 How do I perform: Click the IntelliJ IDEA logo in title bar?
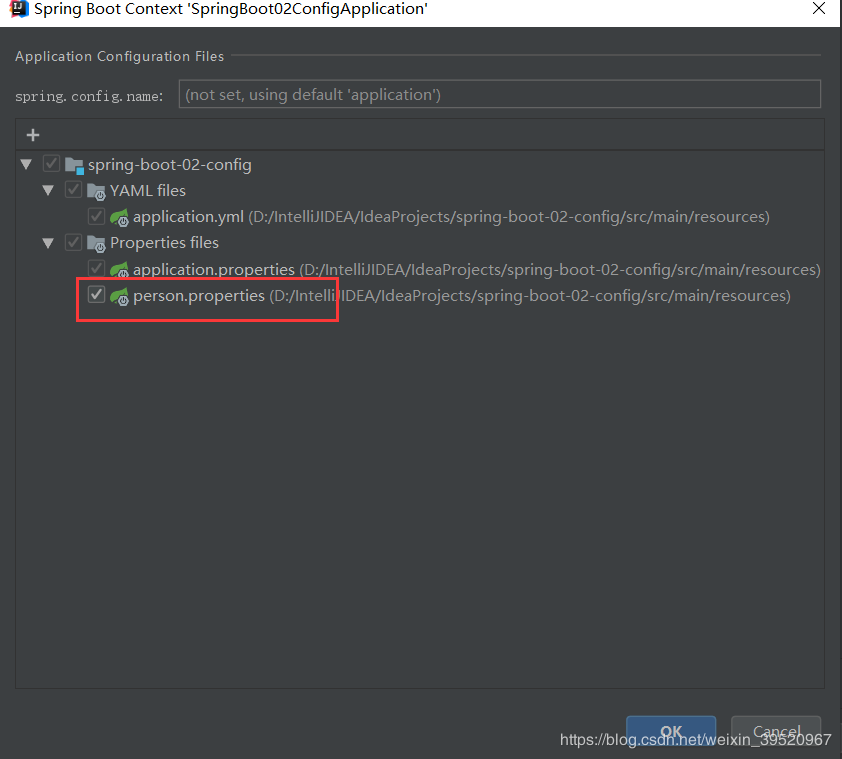19,9
